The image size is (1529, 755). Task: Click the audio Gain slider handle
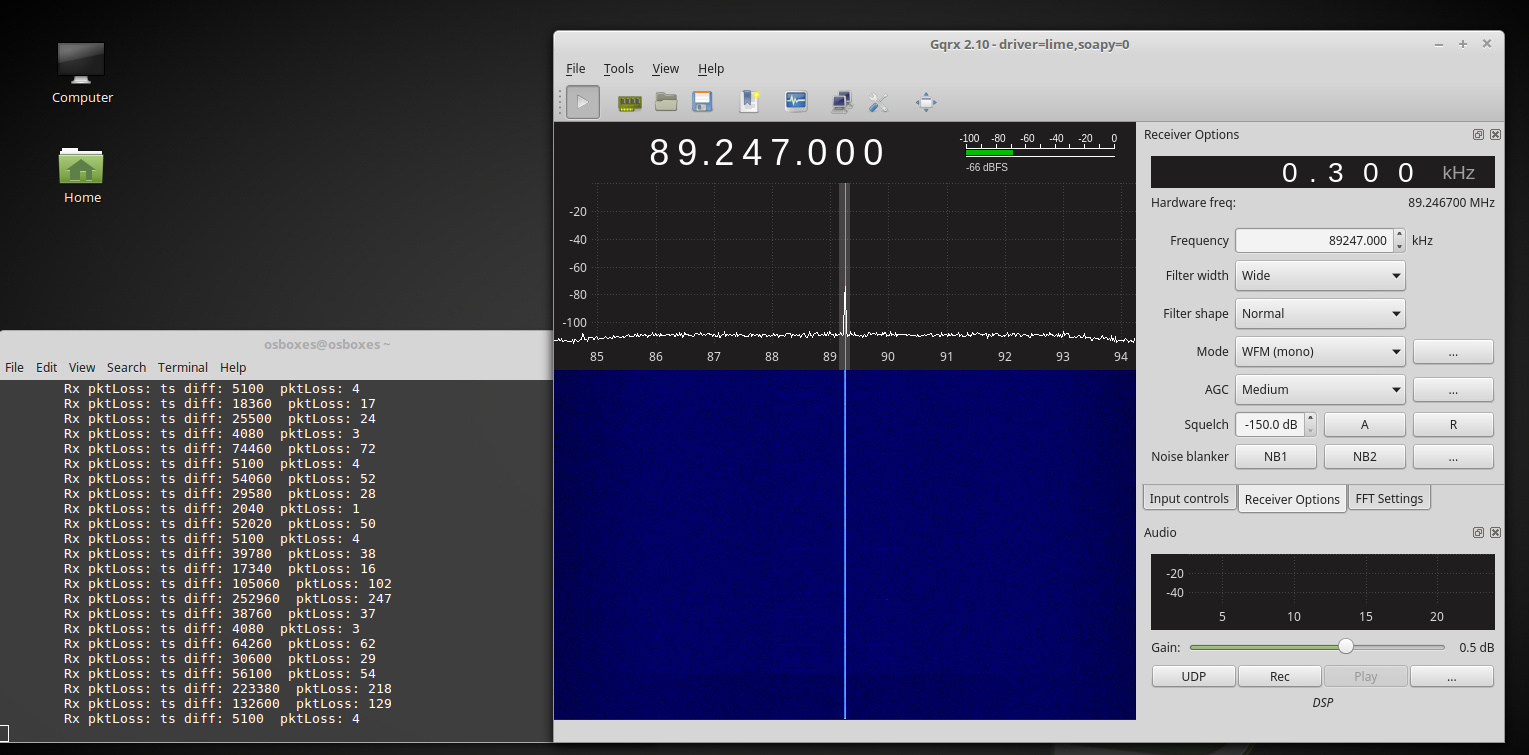click(1346, 647)
